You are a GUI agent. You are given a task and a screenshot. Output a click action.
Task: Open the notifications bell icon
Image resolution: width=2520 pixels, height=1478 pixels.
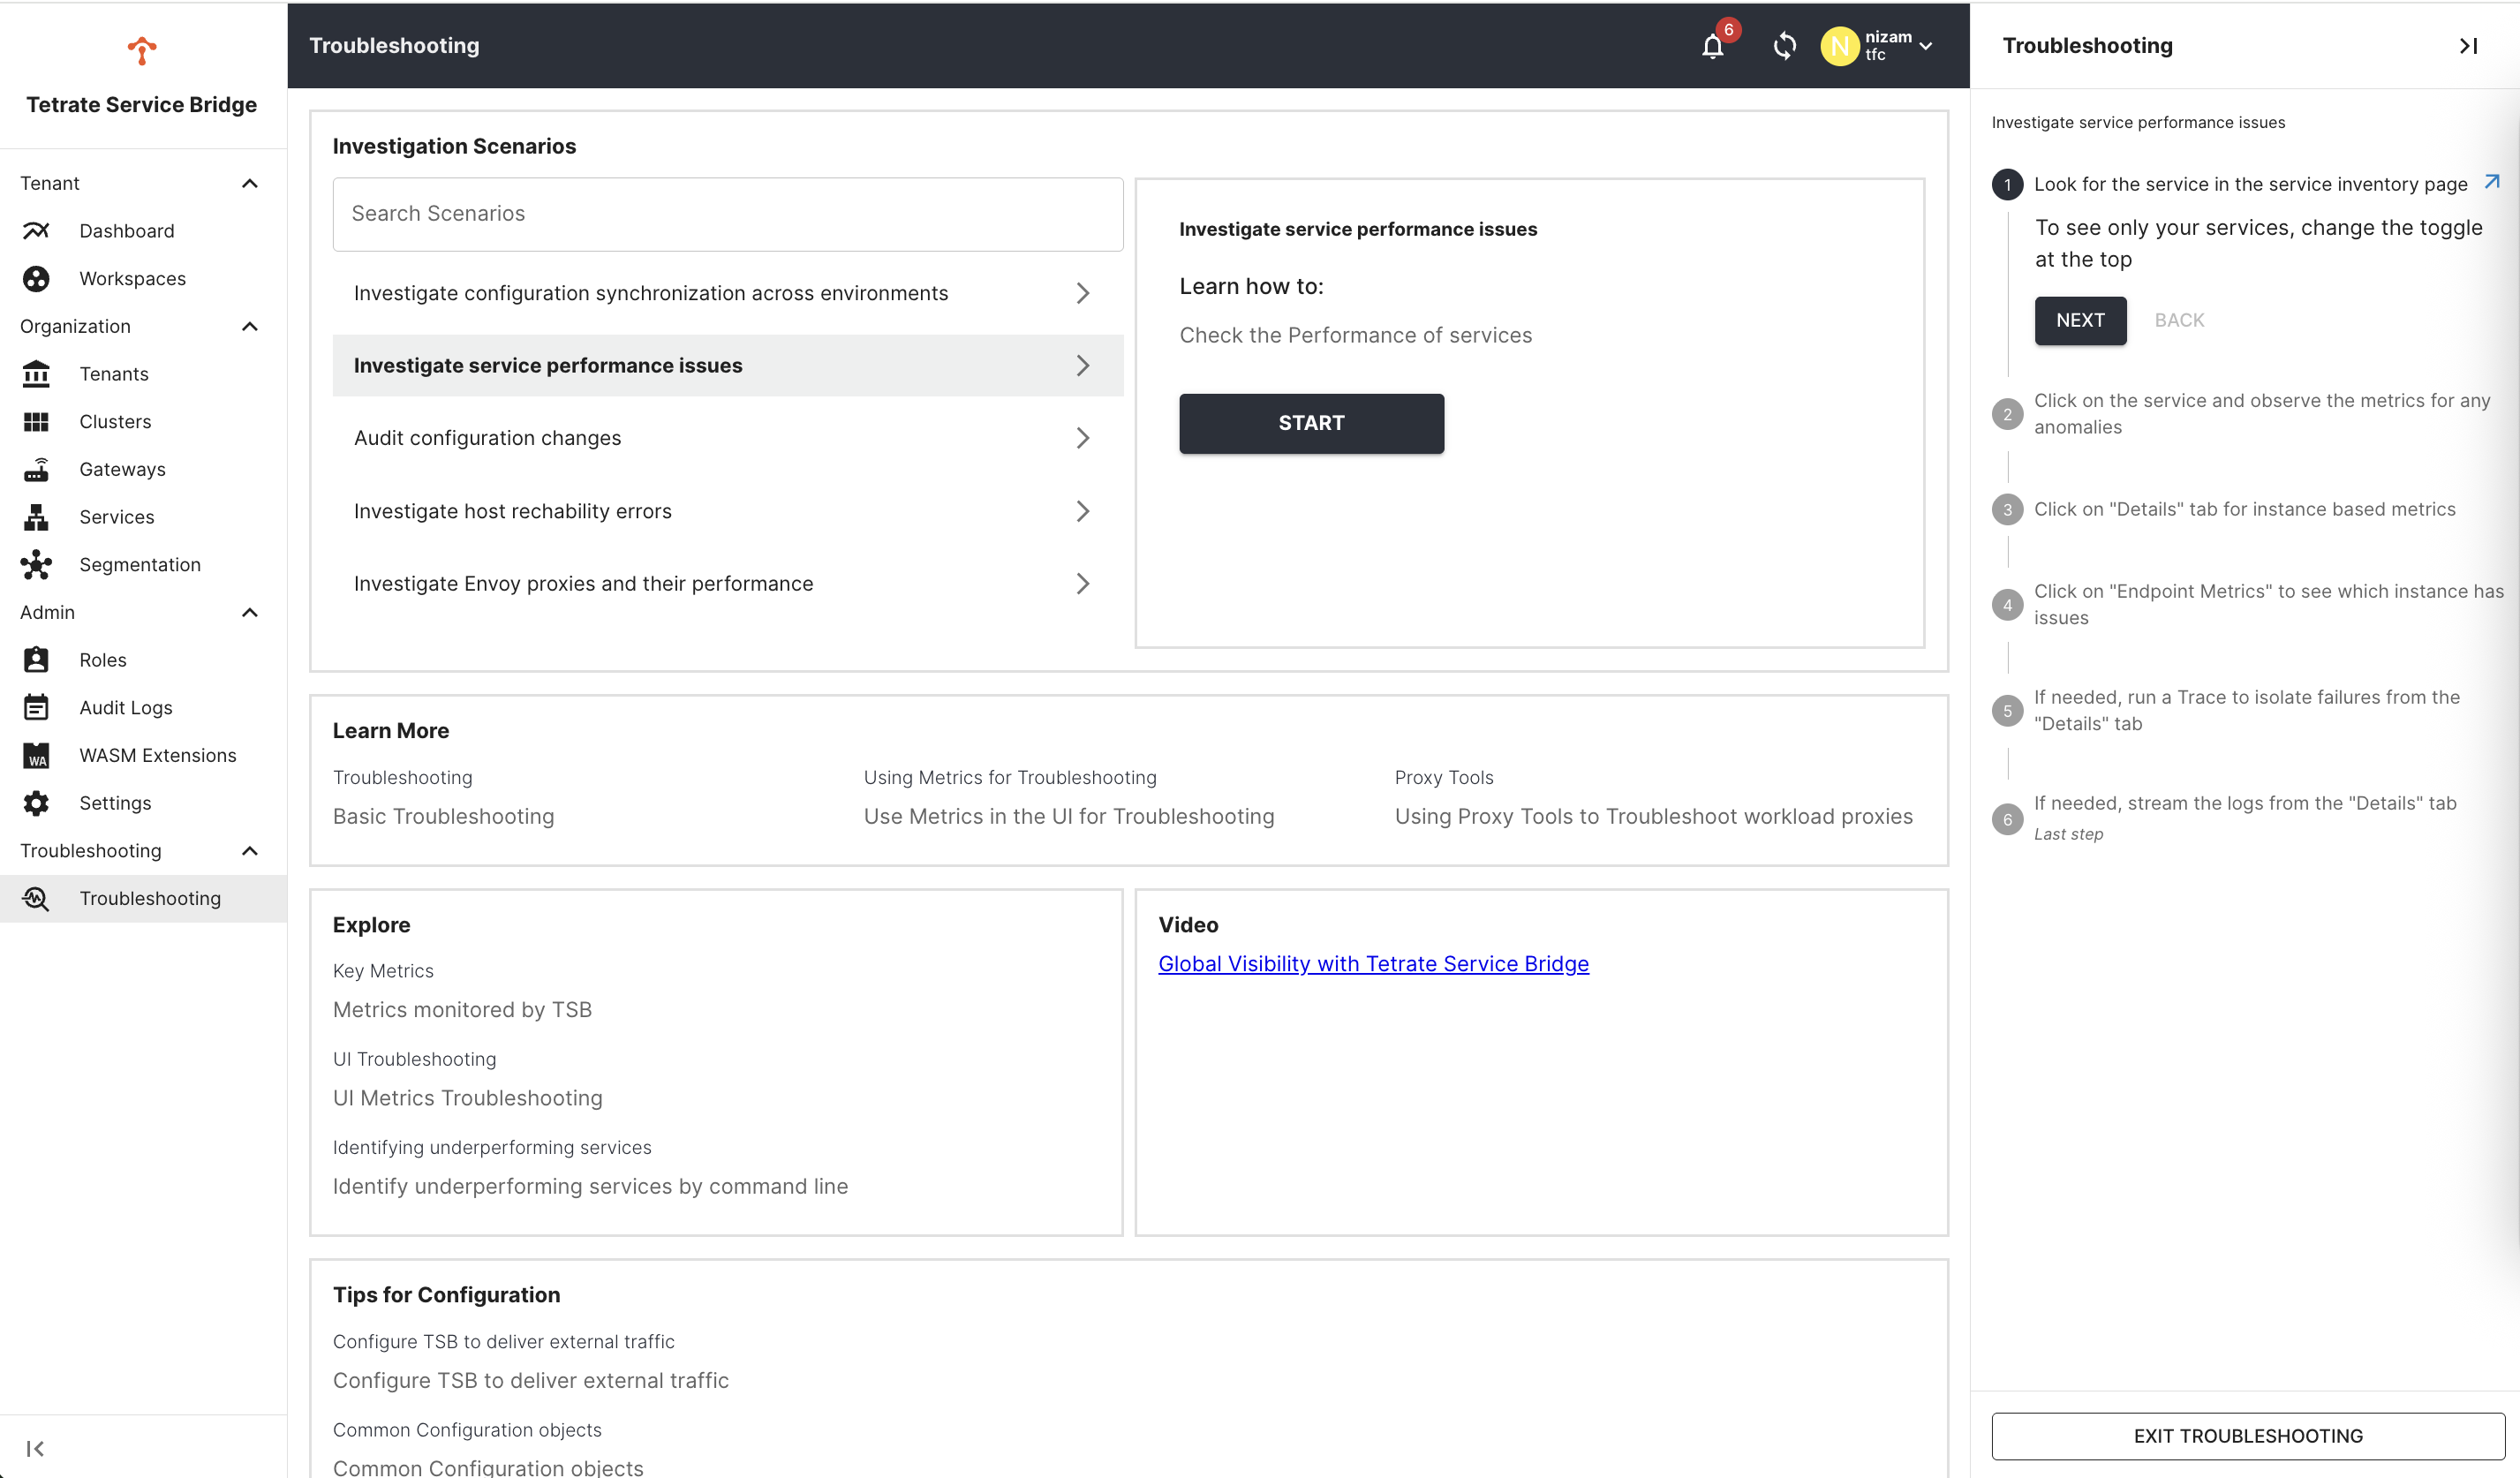(x=1712, y=46)
